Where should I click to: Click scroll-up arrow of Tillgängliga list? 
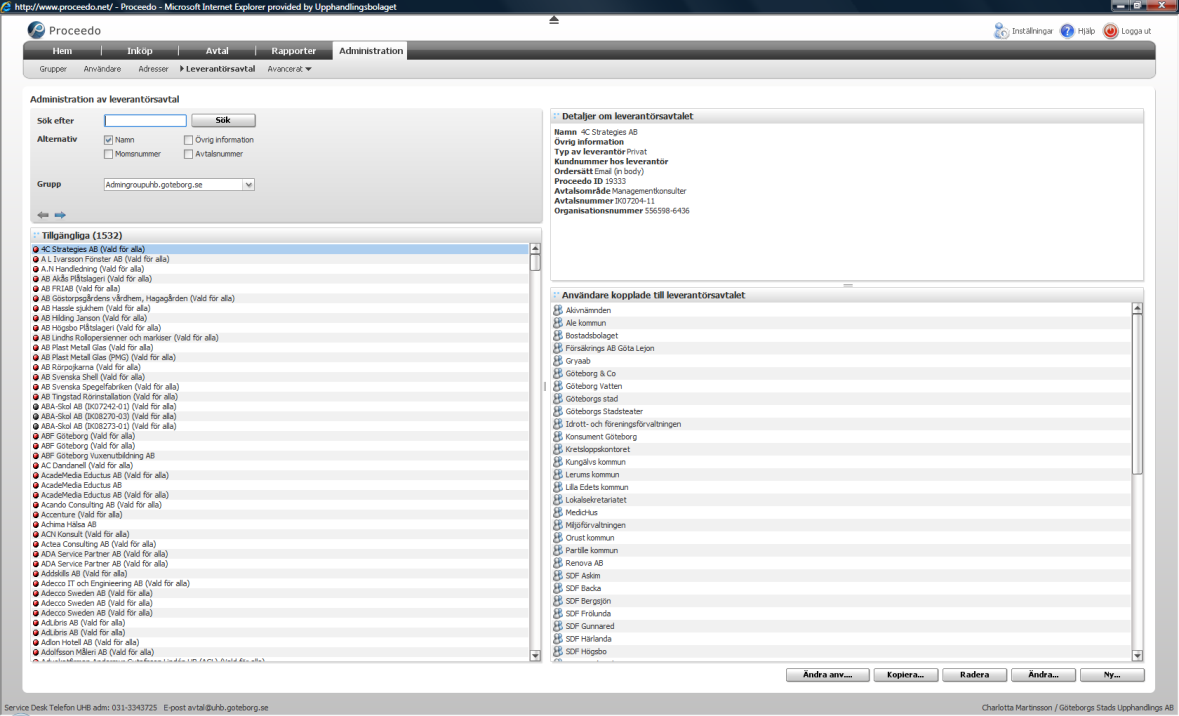tap(535, 249)
